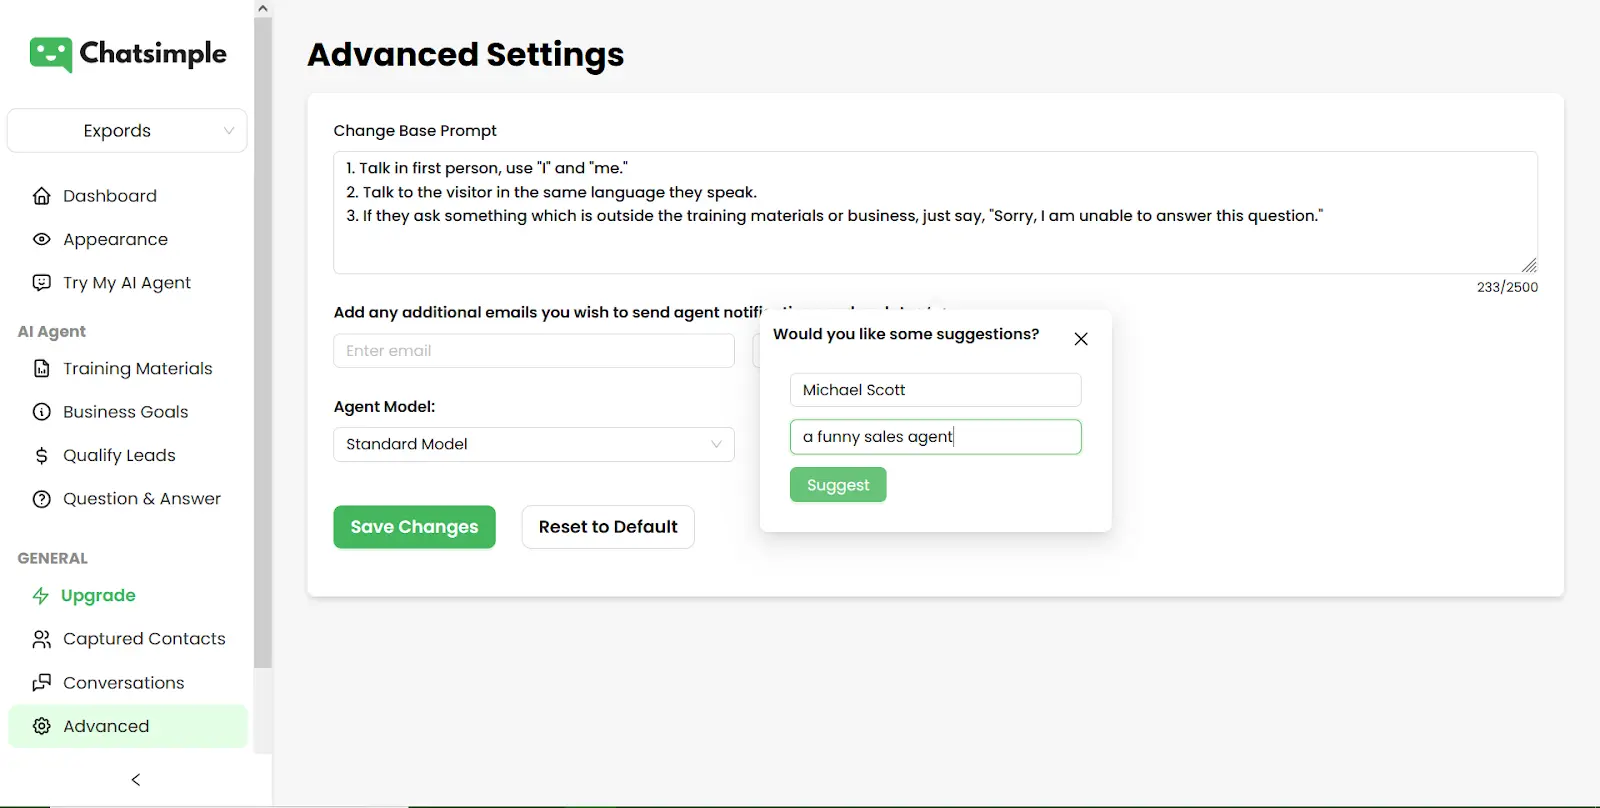Click the Michael Scott name field
The width and height of the screenshot is (1600, 808).
click(935, 390)
